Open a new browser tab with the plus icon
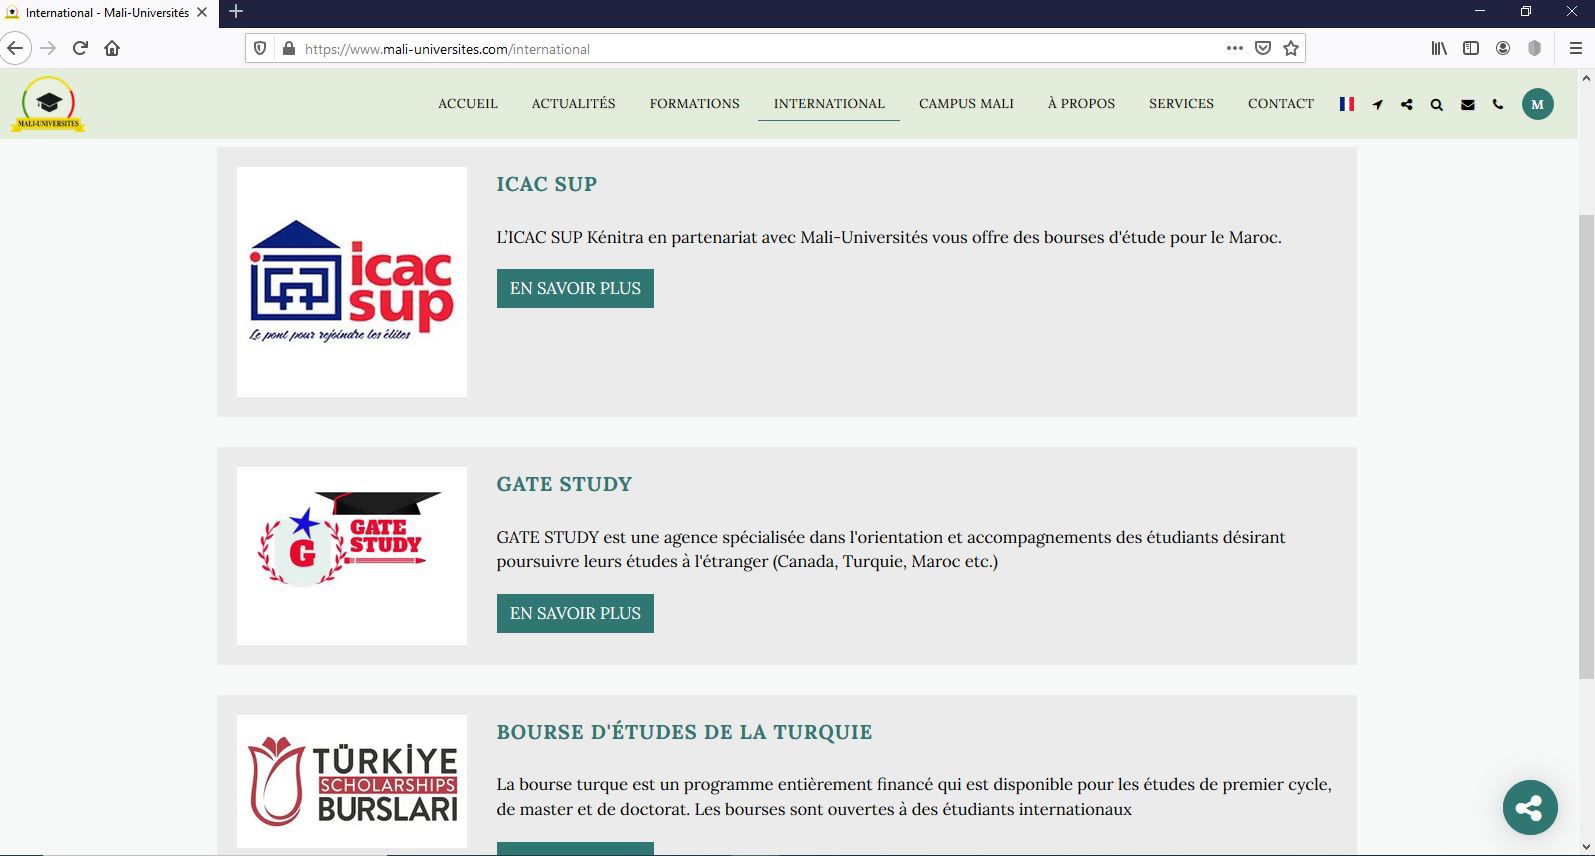 click(236, 12)
